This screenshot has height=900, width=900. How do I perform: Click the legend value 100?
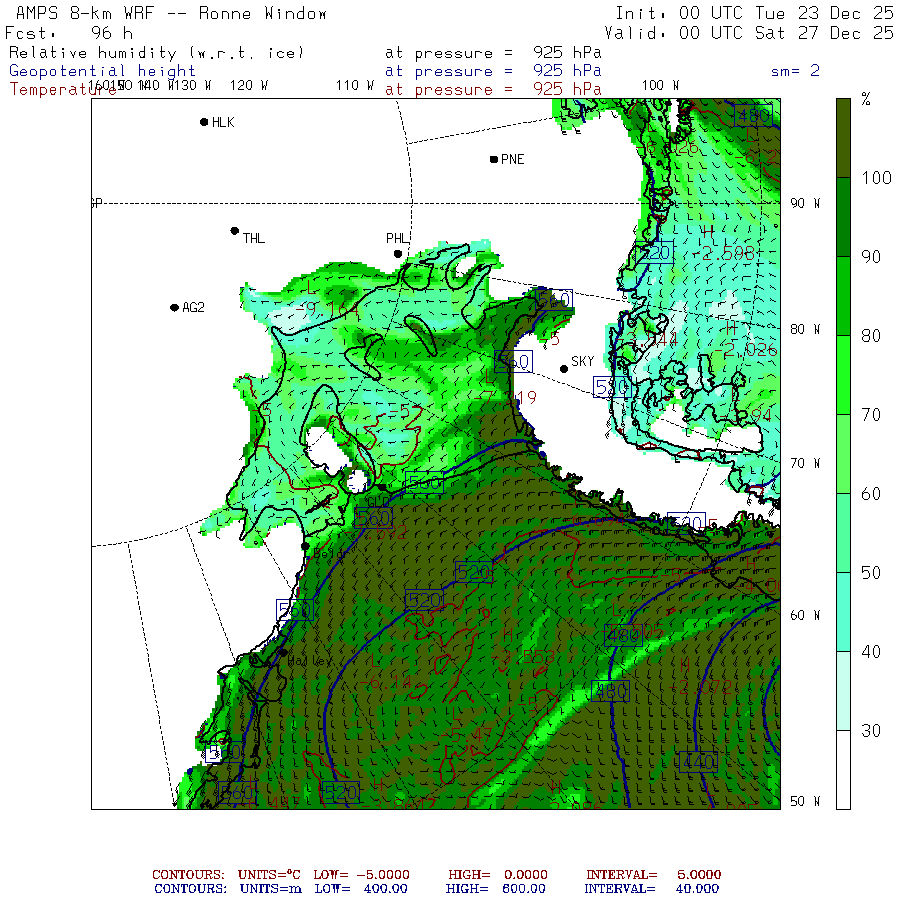pos(876,178)
